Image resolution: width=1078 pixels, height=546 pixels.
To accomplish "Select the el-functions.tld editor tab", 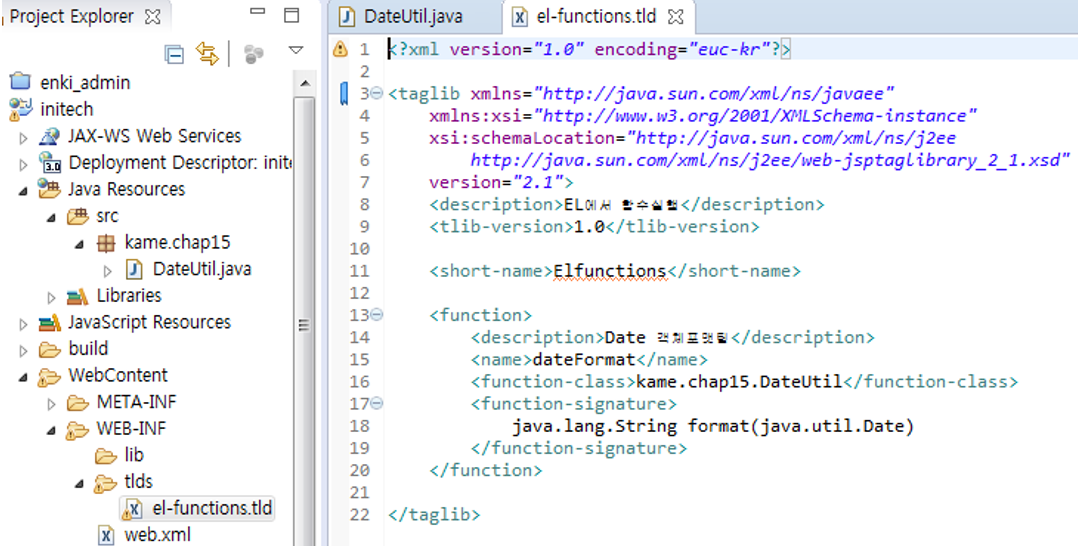I will [597, 17].
